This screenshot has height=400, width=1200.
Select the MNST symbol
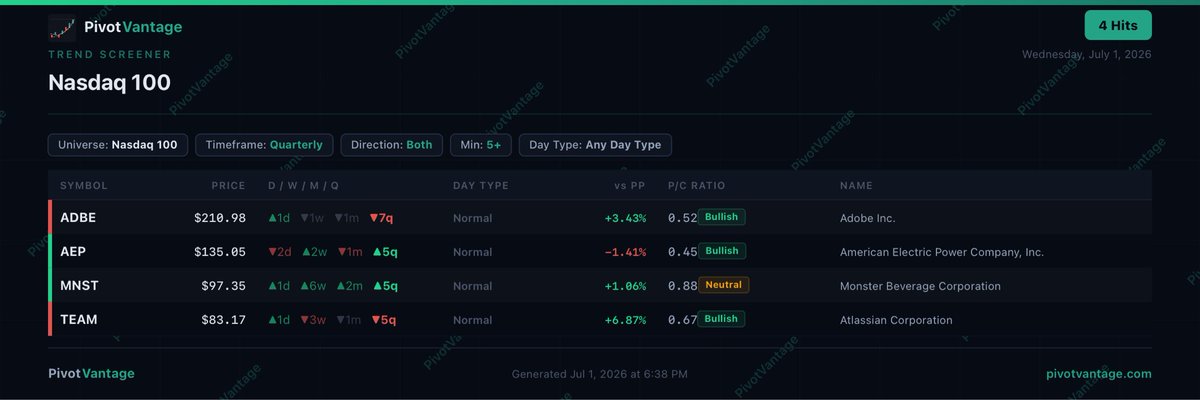(79, 286)
